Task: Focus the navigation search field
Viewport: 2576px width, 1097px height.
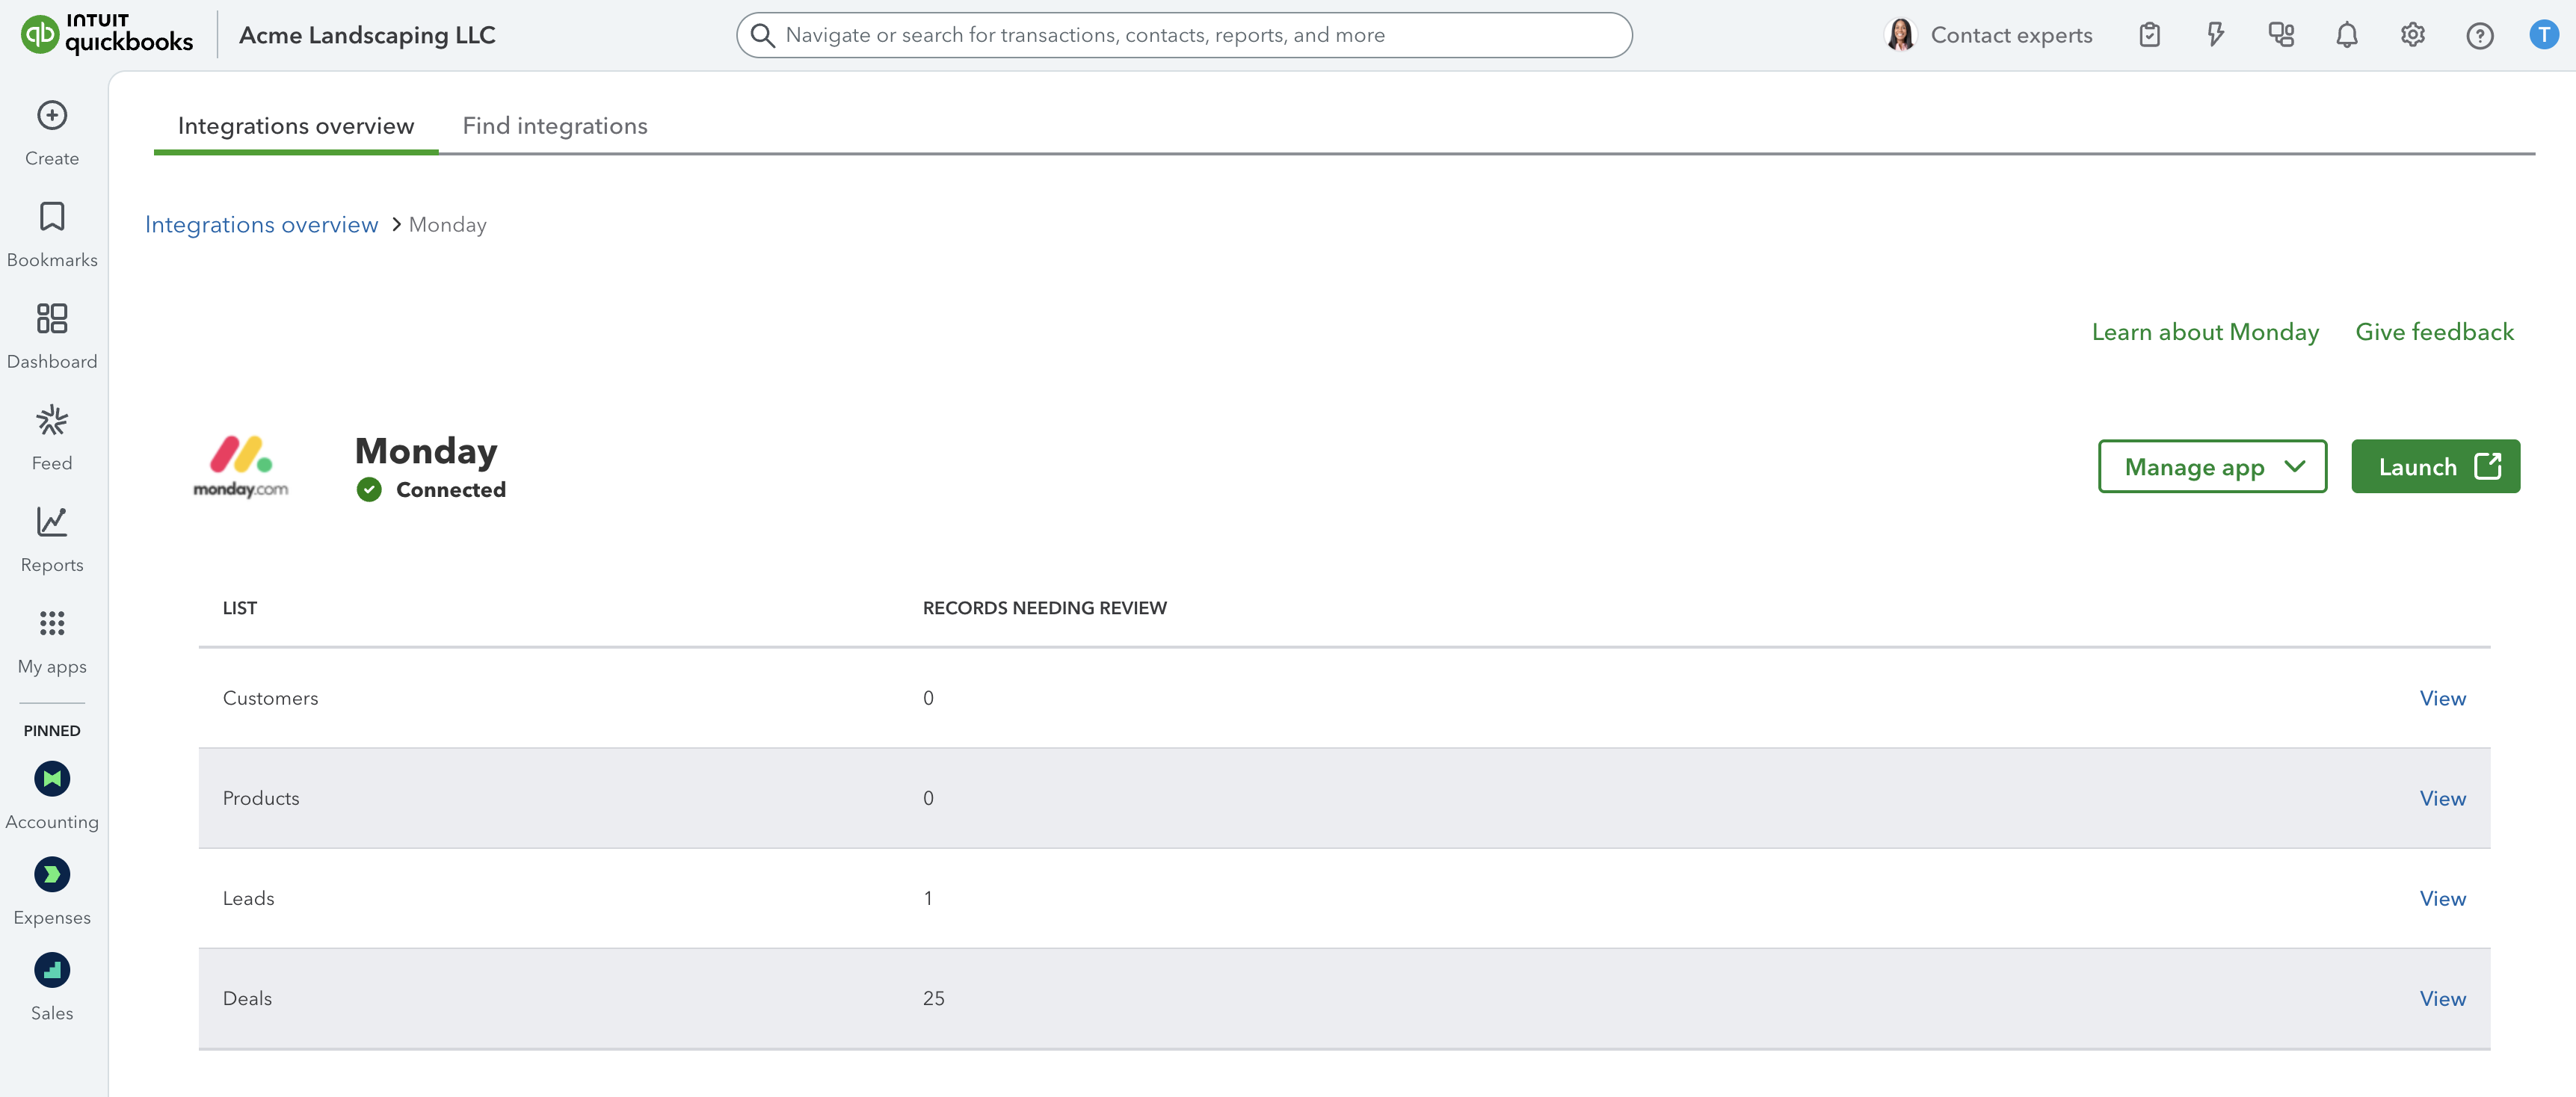Action: (1184, 35)
